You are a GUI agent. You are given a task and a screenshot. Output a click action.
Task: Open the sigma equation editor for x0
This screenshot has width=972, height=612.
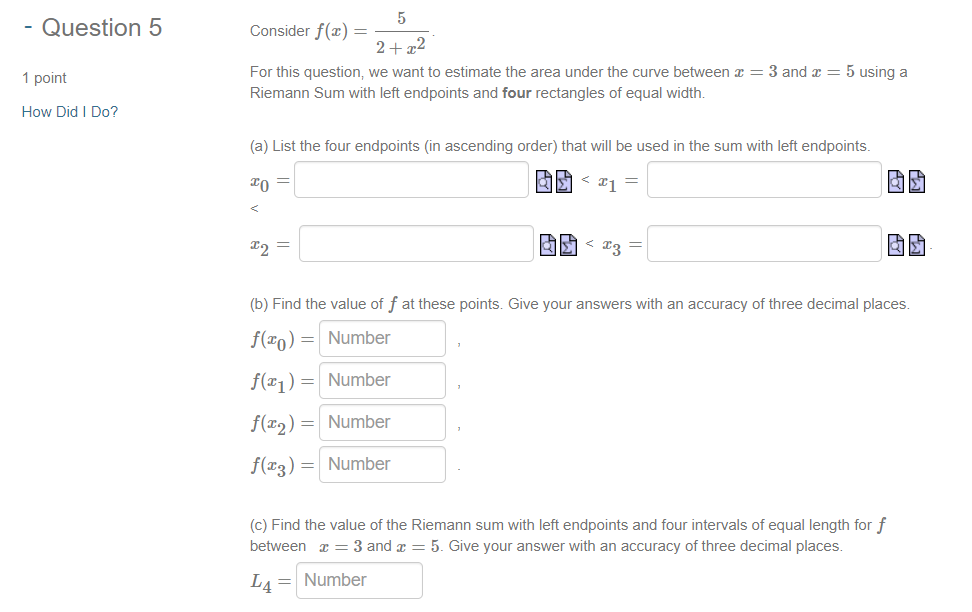562,181
